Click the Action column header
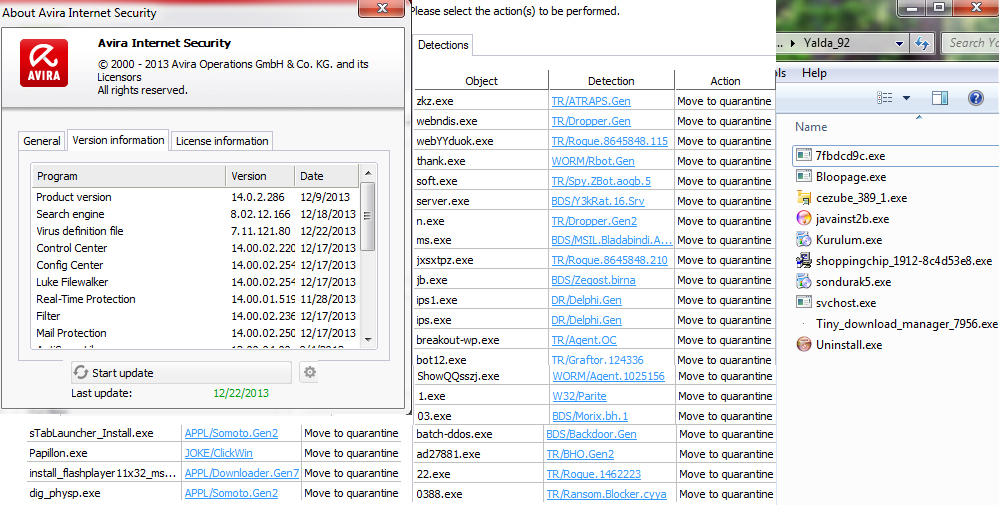The image size is (999, 505). pyautogui.click(x=725, y=81)
